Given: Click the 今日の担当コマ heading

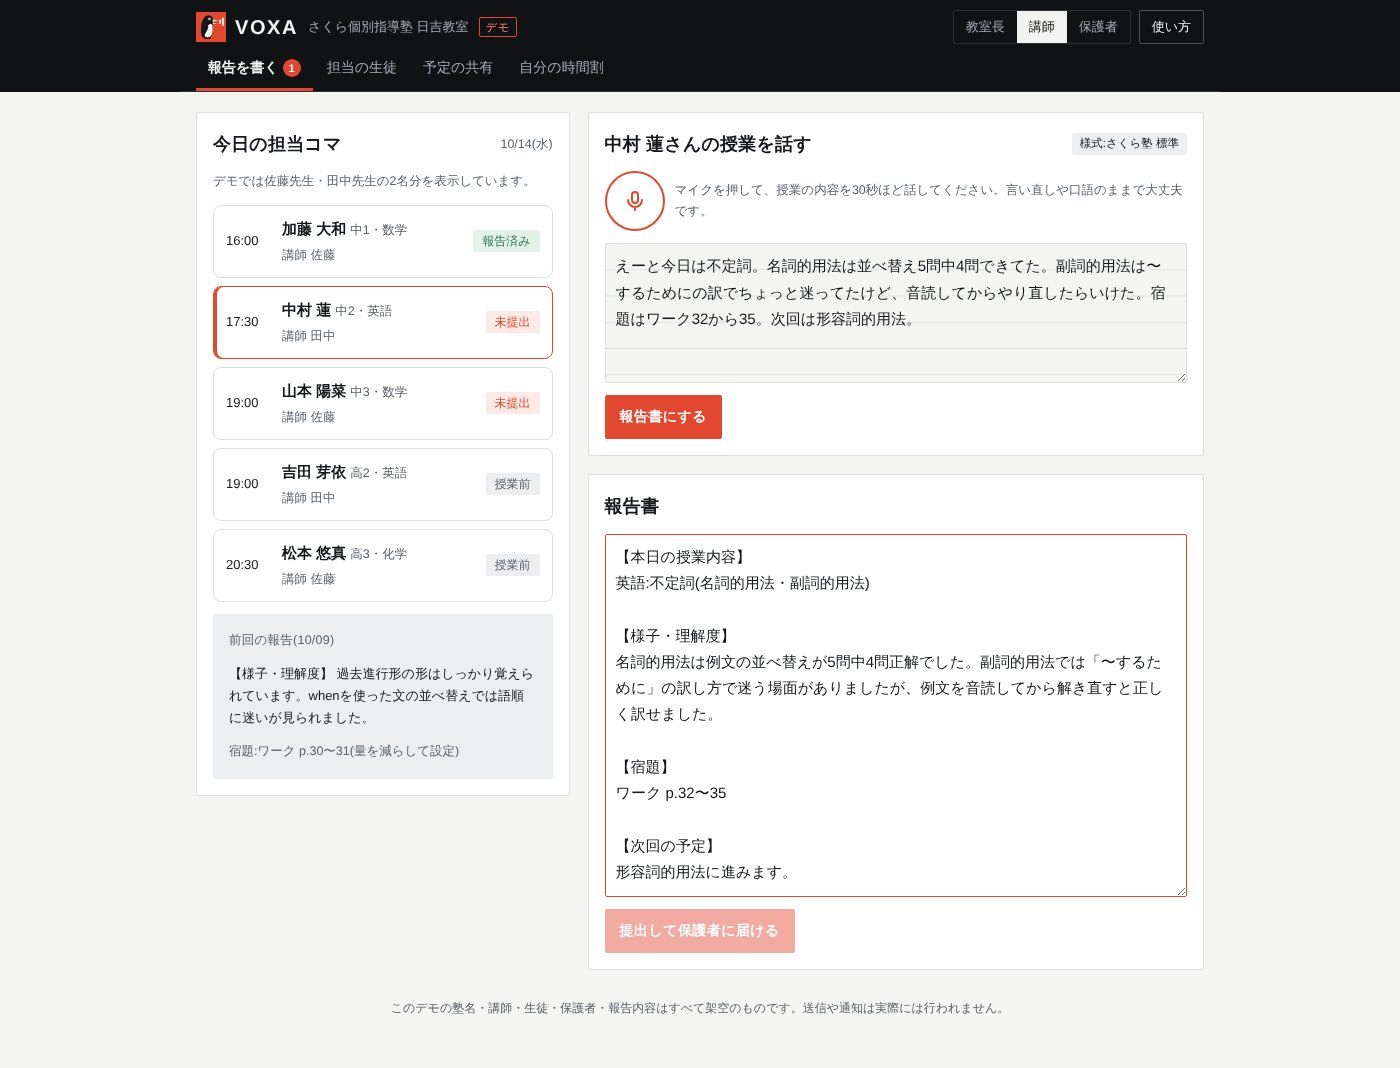Looking at the screenshot, I should [x=277, y=144].
